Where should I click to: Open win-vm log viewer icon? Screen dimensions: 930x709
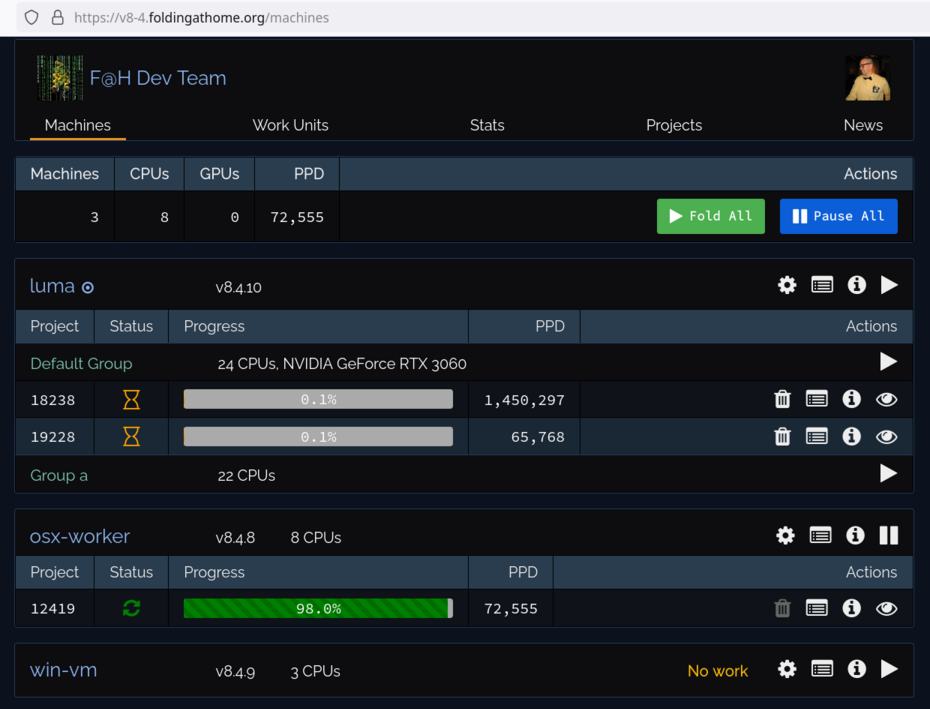click(821, 669)
